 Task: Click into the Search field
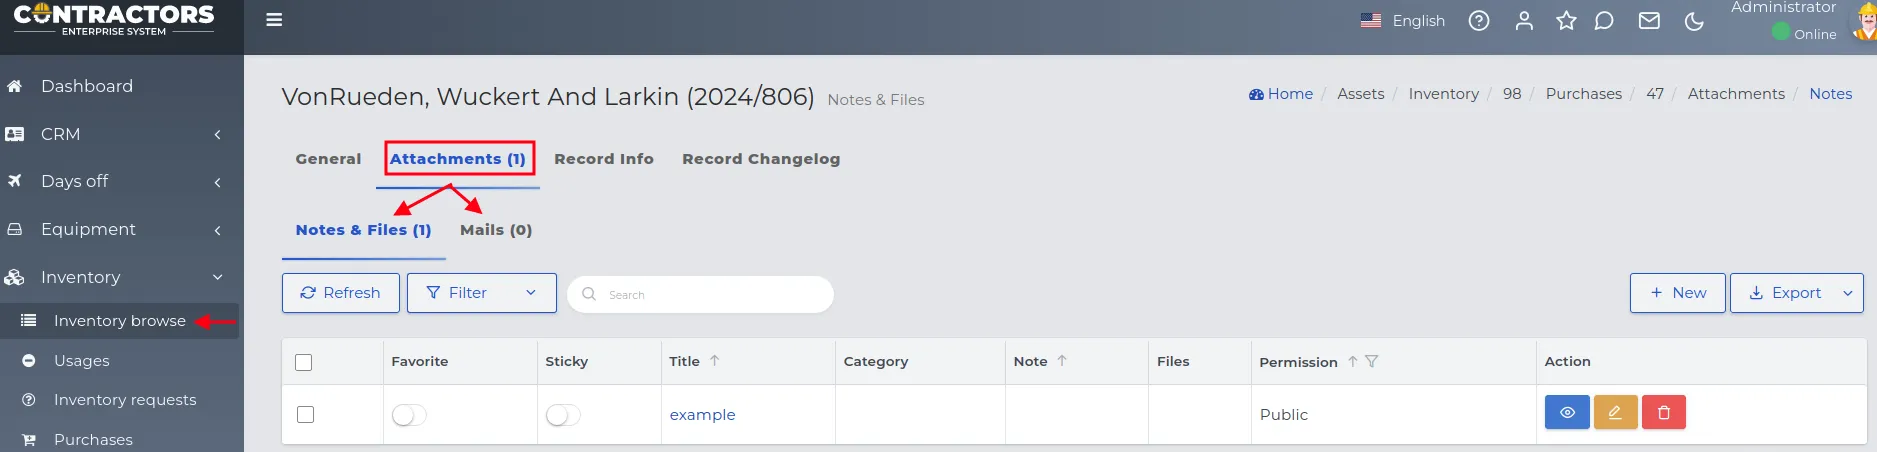coord(710,294)
